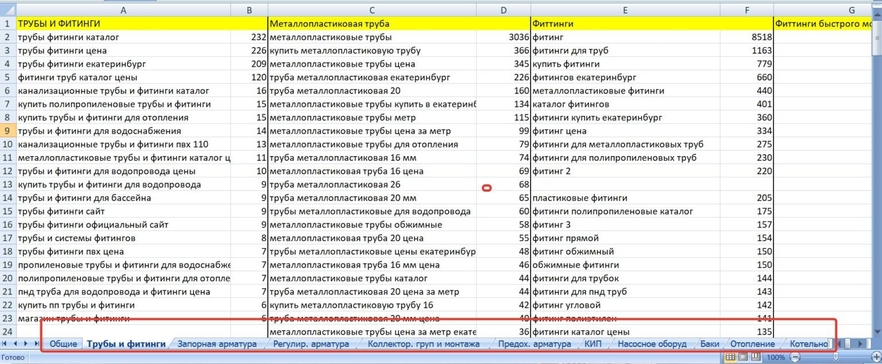Image resolution: width=882 pixels, height=364 pixels.
Task: Open the КИП sheet tab
Action: (x=593, y=343)
